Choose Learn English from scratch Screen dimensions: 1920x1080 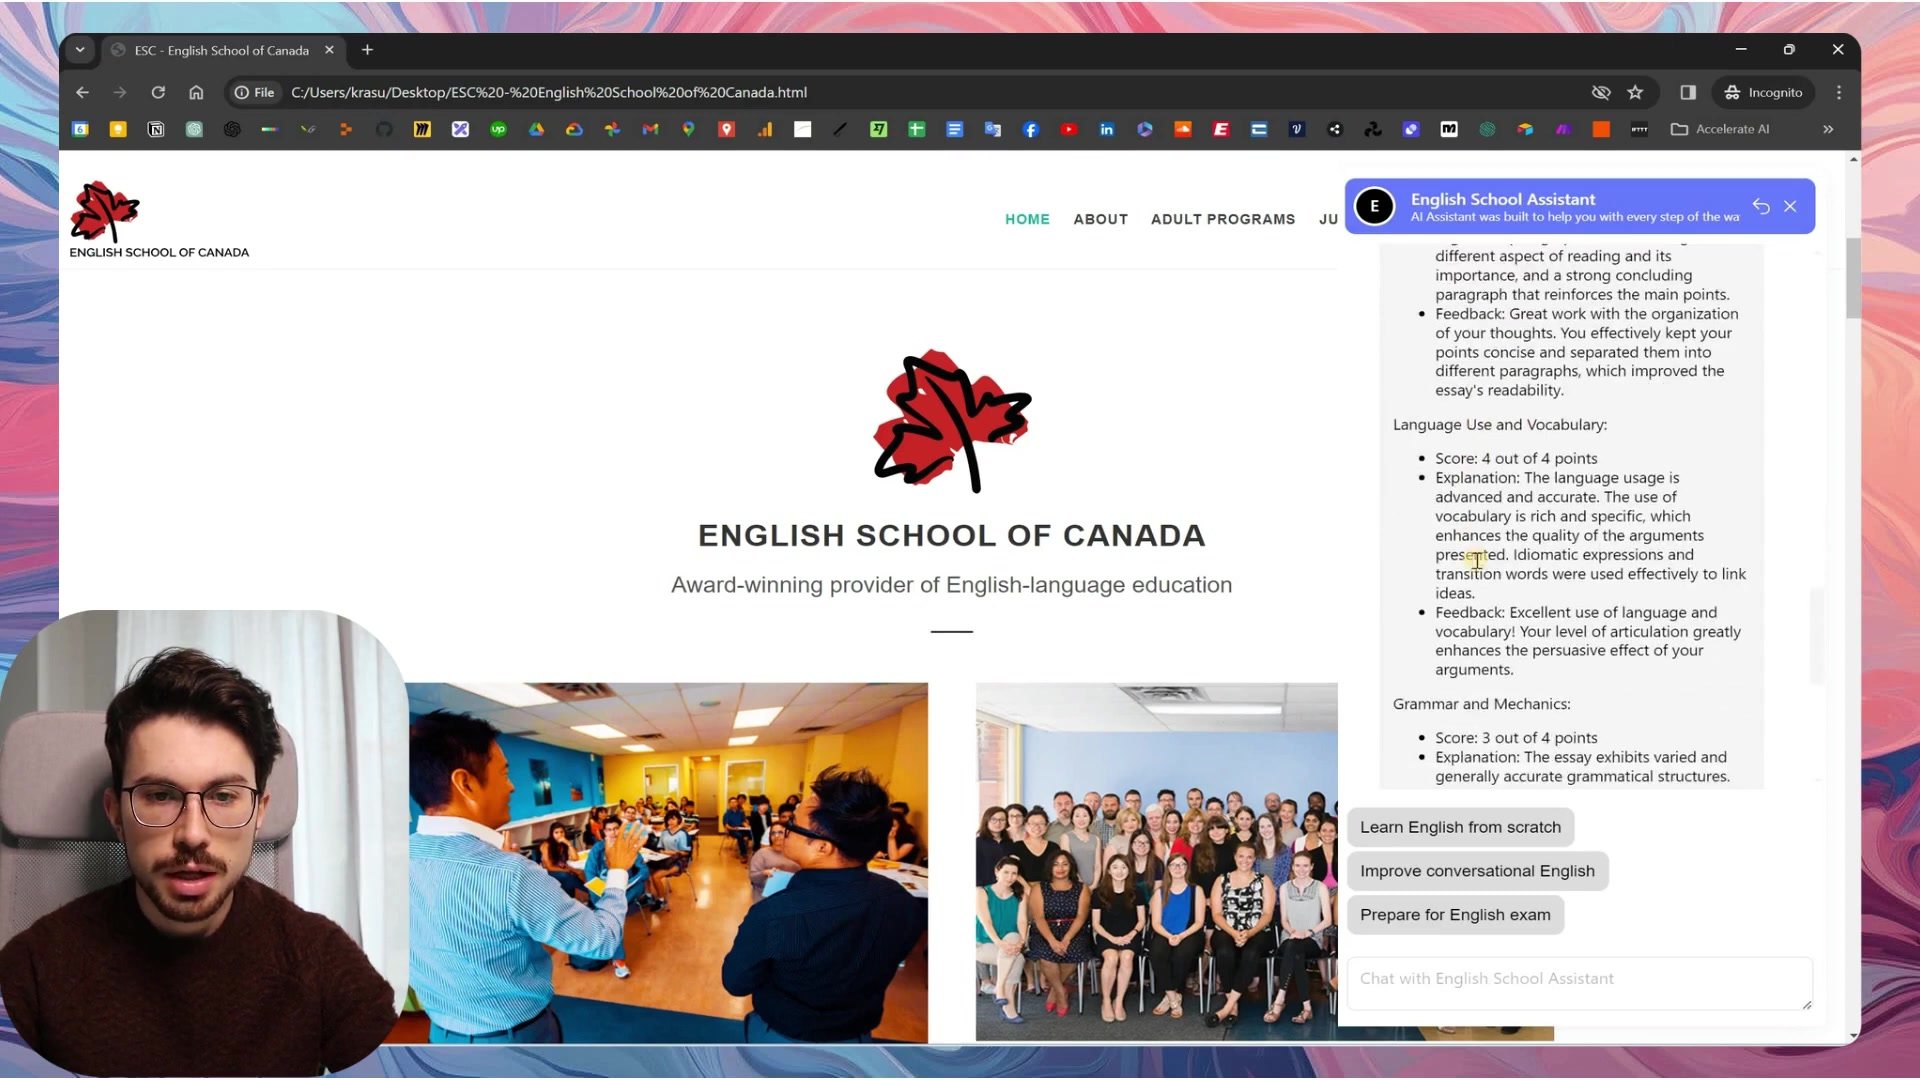tap(1460, 827)
